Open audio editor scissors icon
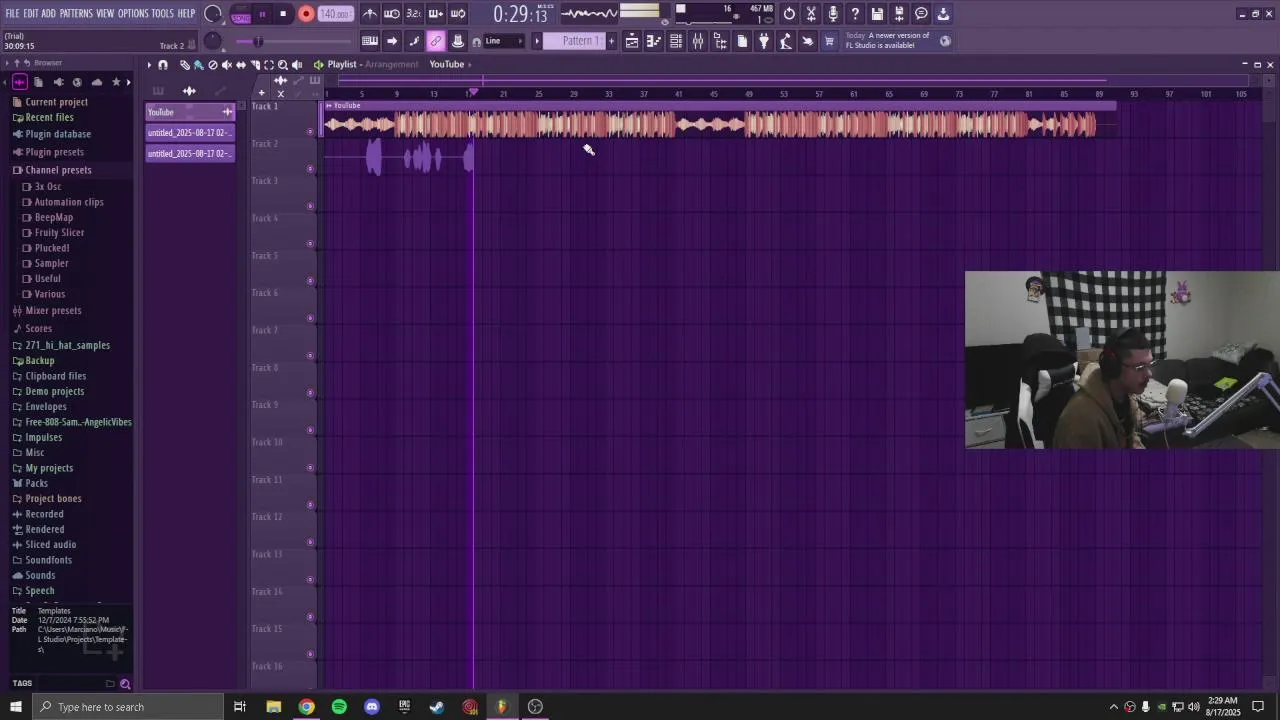The height and width of the screenshot is (720, 1280). (x=811, y=14)
